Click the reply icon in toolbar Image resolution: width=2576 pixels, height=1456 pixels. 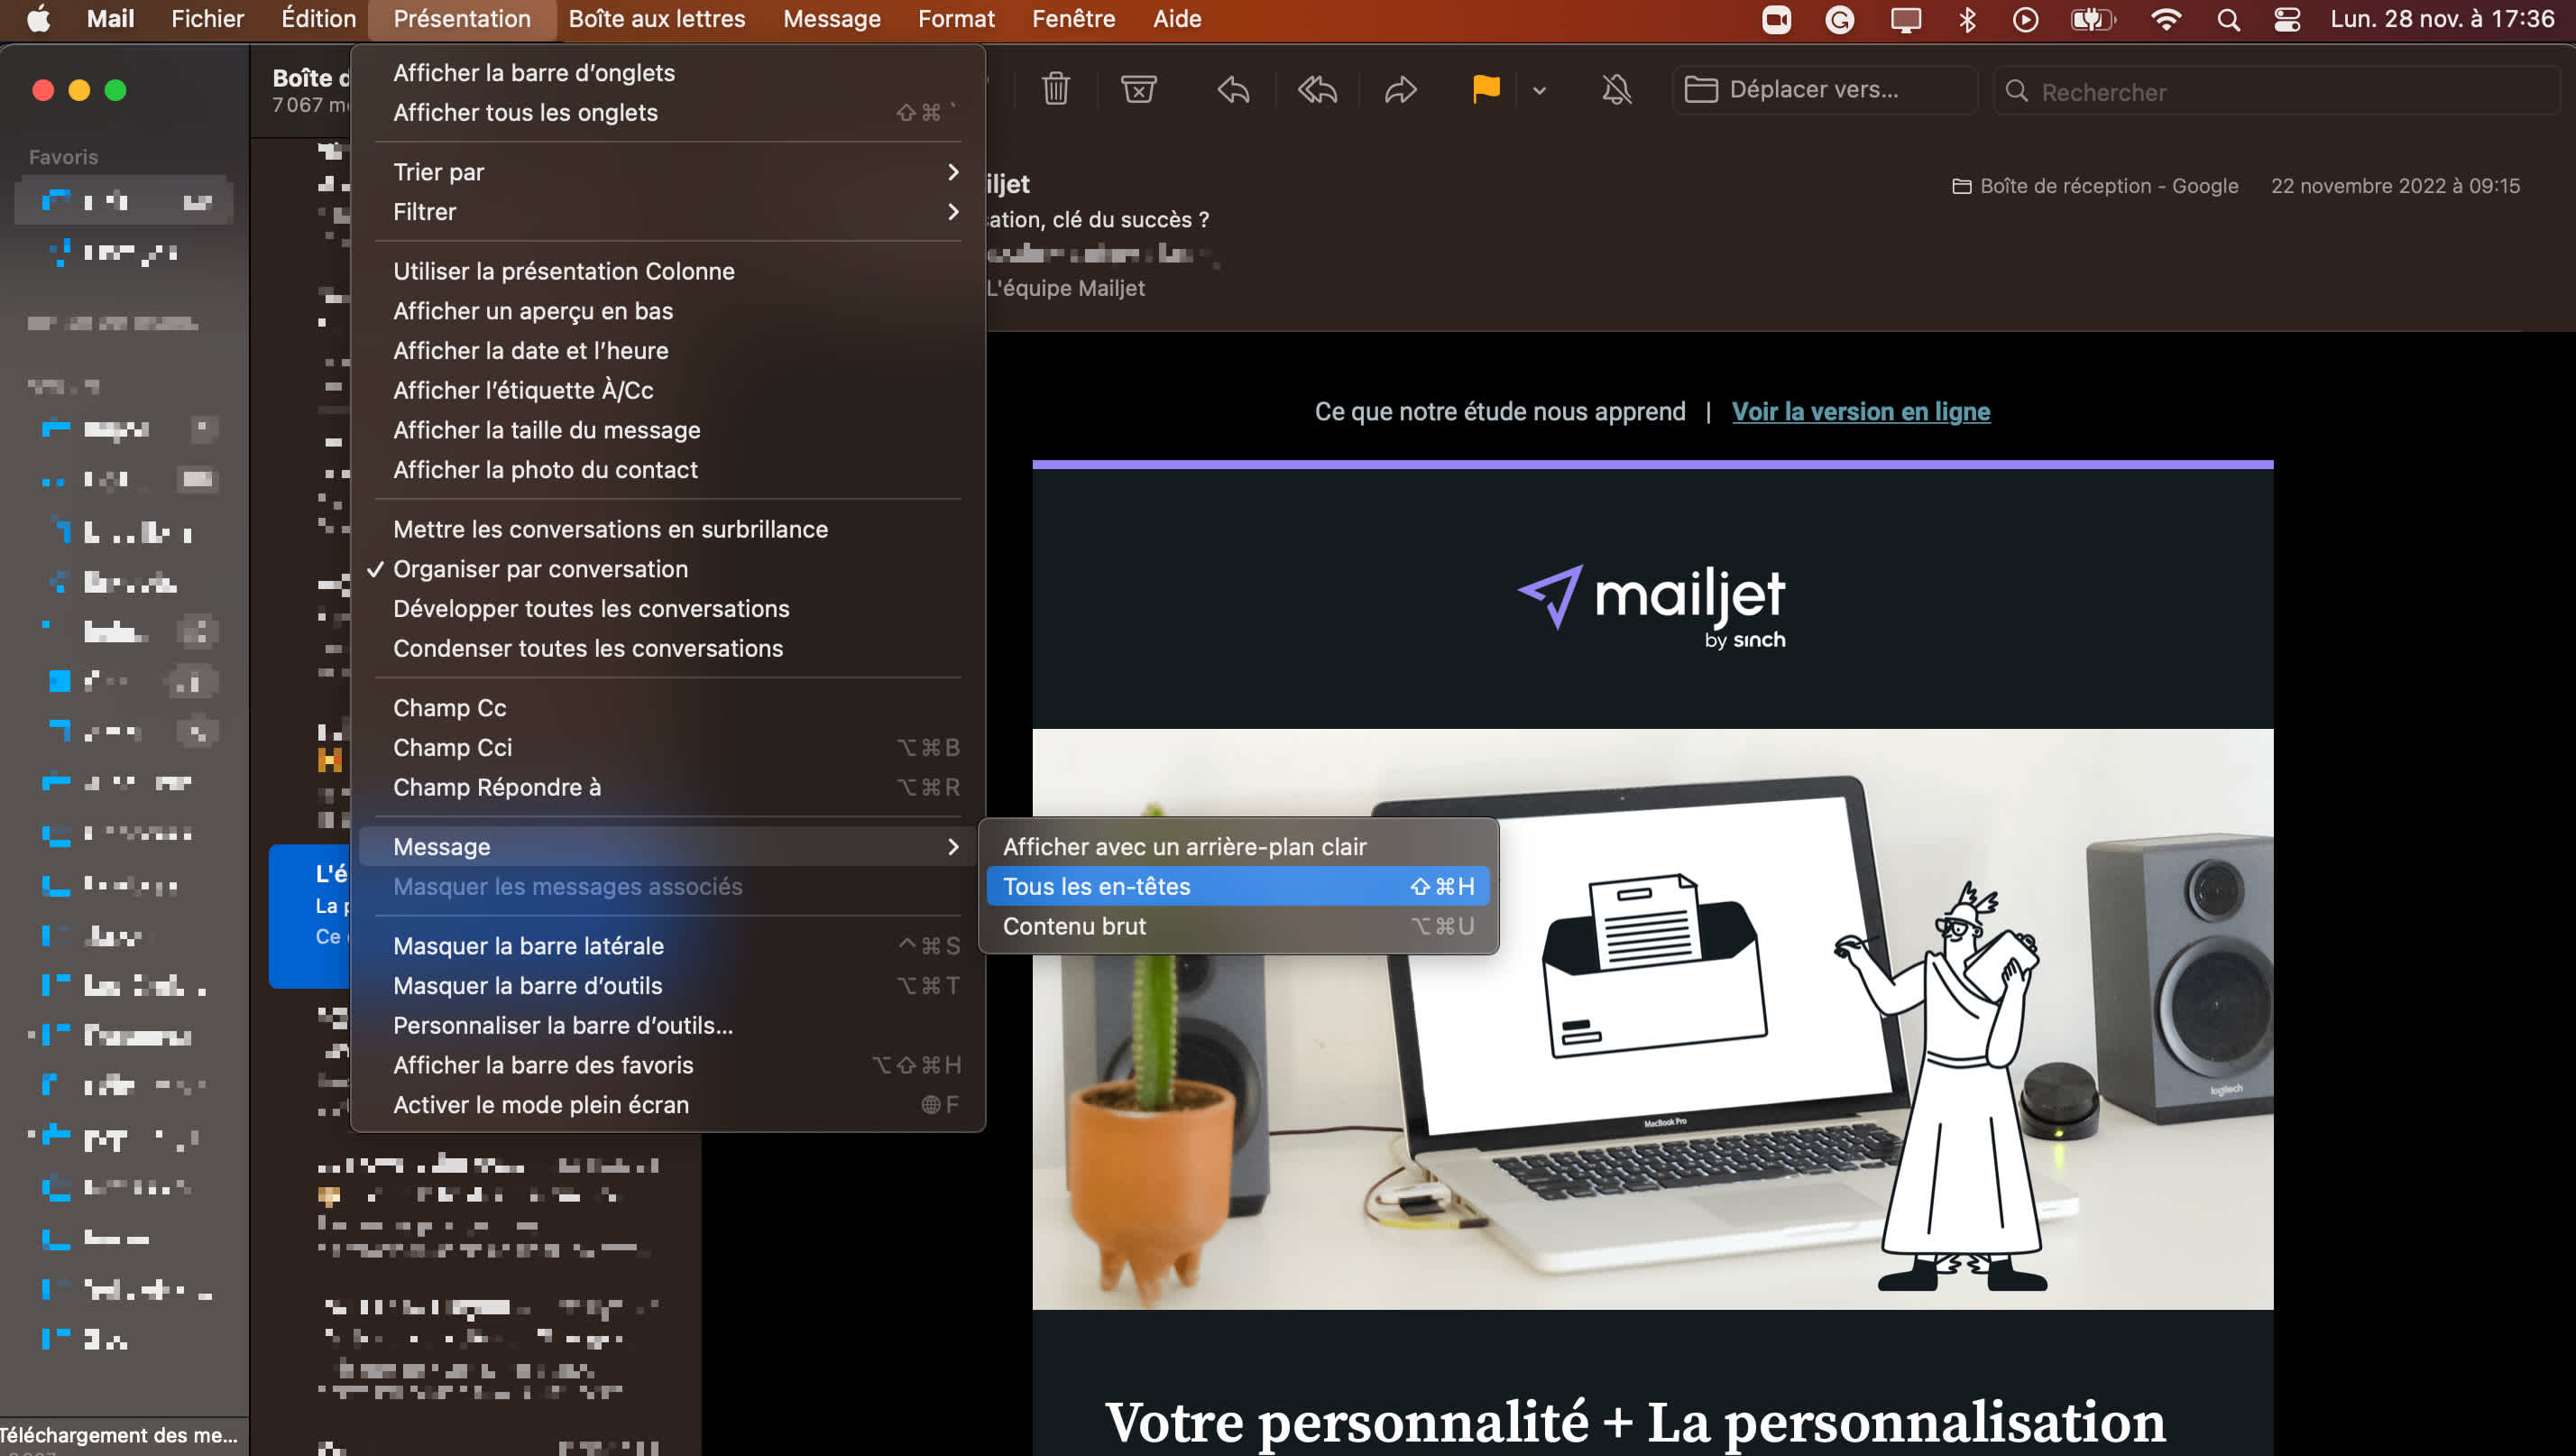[1231, 90]
